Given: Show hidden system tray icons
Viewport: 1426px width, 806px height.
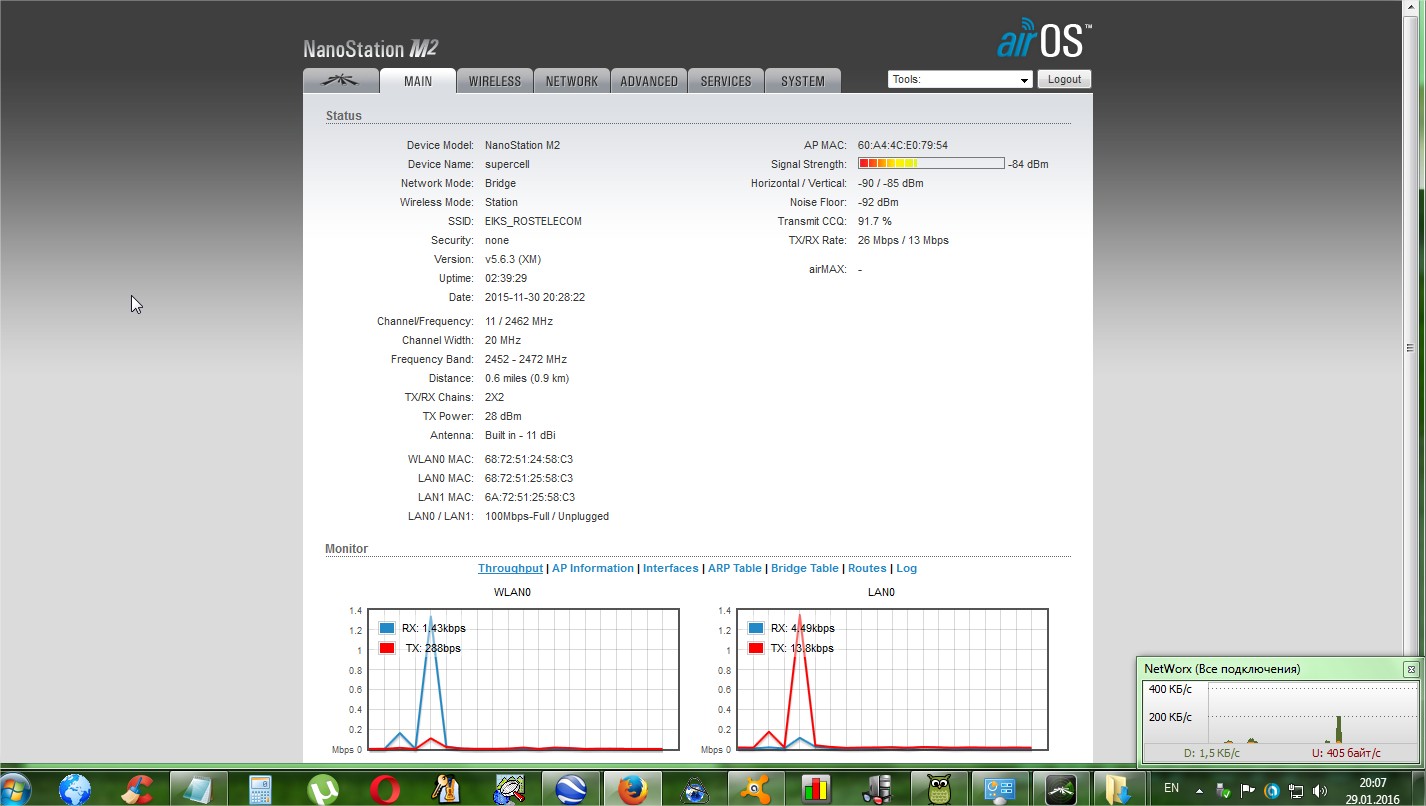Looking at the screenshot, I should (1199, 790).
